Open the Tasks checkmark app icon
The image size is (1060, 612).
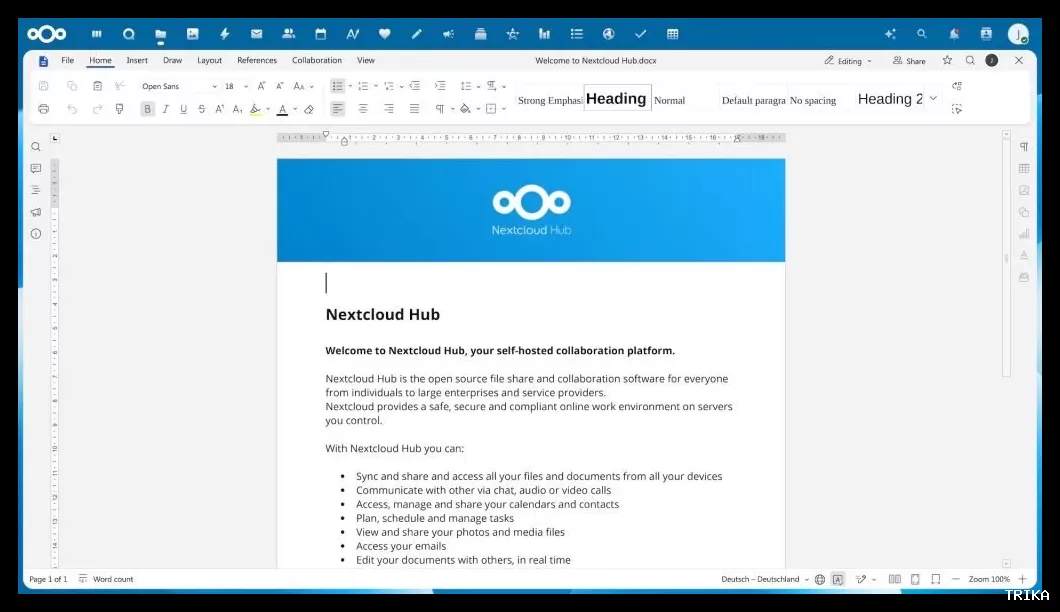pos(640,34)
